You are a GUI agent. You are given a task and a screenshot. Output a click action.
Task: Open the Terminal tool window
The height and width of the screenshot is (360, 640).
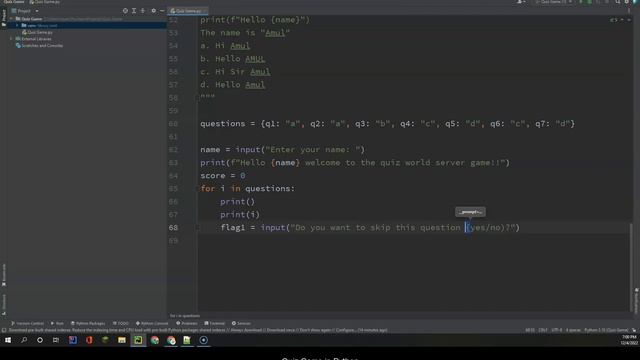coord(215,323)
